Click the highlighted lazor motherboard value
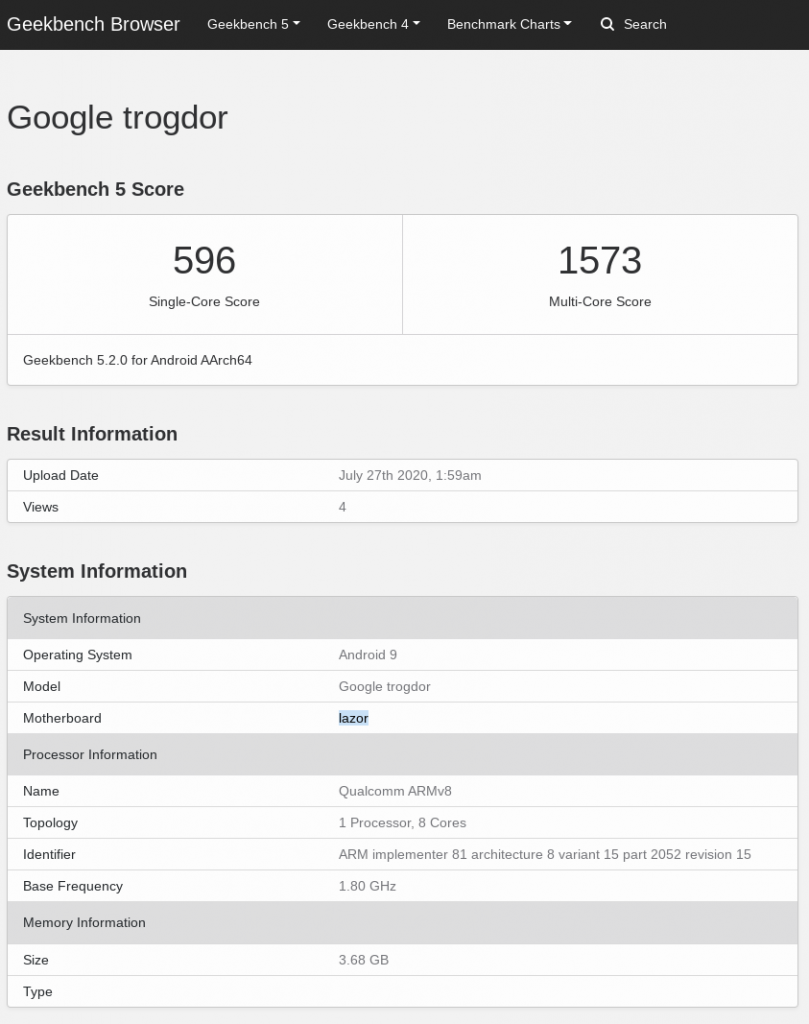This screenshot has width=809, height=1024. (x=353, y=718)
